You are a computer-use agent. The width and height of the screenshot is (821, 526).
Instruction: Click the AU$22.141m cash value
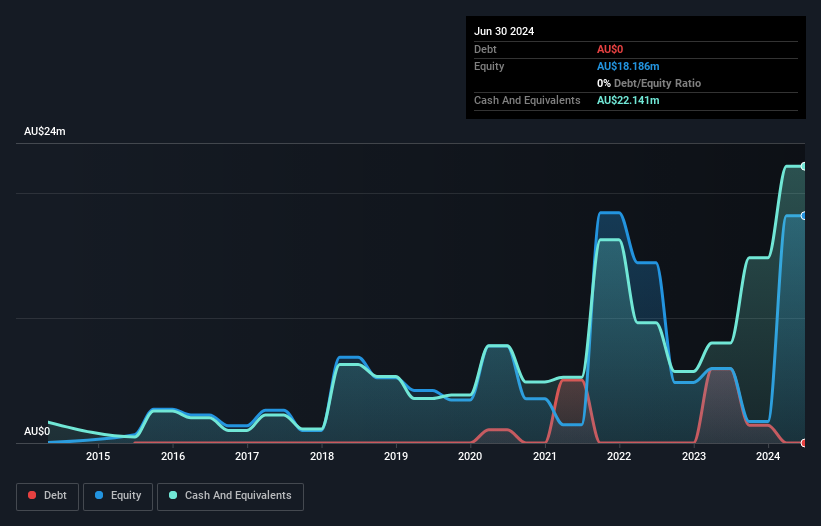[628, 100]
